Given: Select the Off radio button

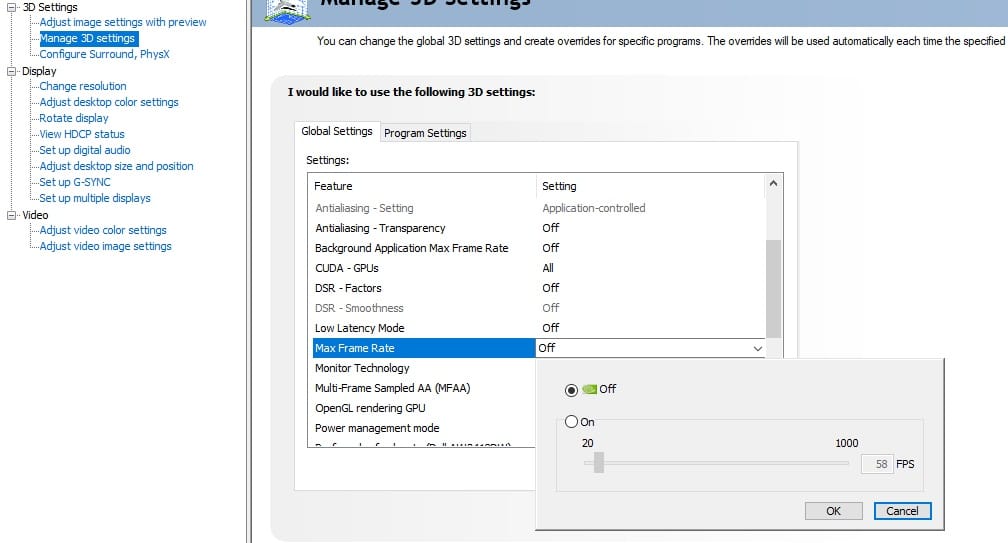Looking at the screenshot, I should [572, 390].
